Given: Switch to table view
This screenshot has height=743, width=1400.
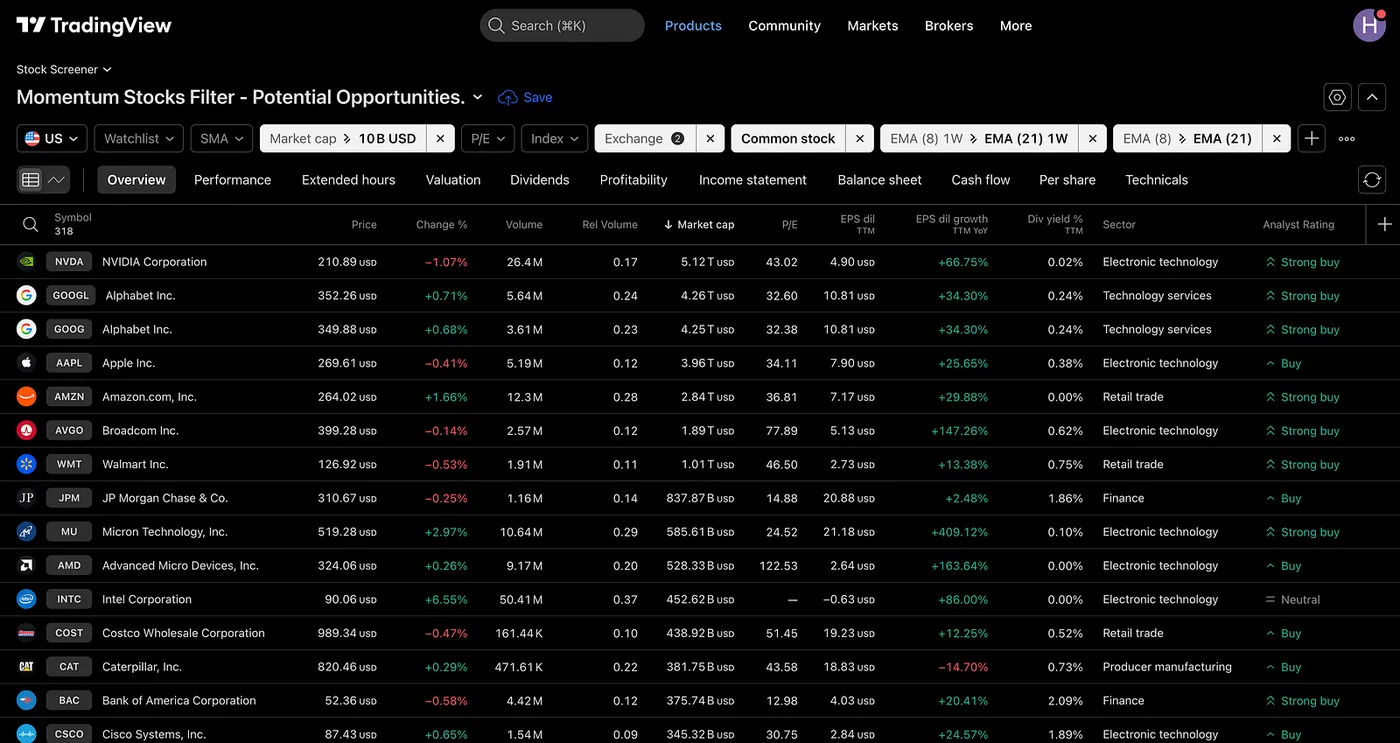Looking at the screenshot, I should pyautogui.click(x=31, y=180).
